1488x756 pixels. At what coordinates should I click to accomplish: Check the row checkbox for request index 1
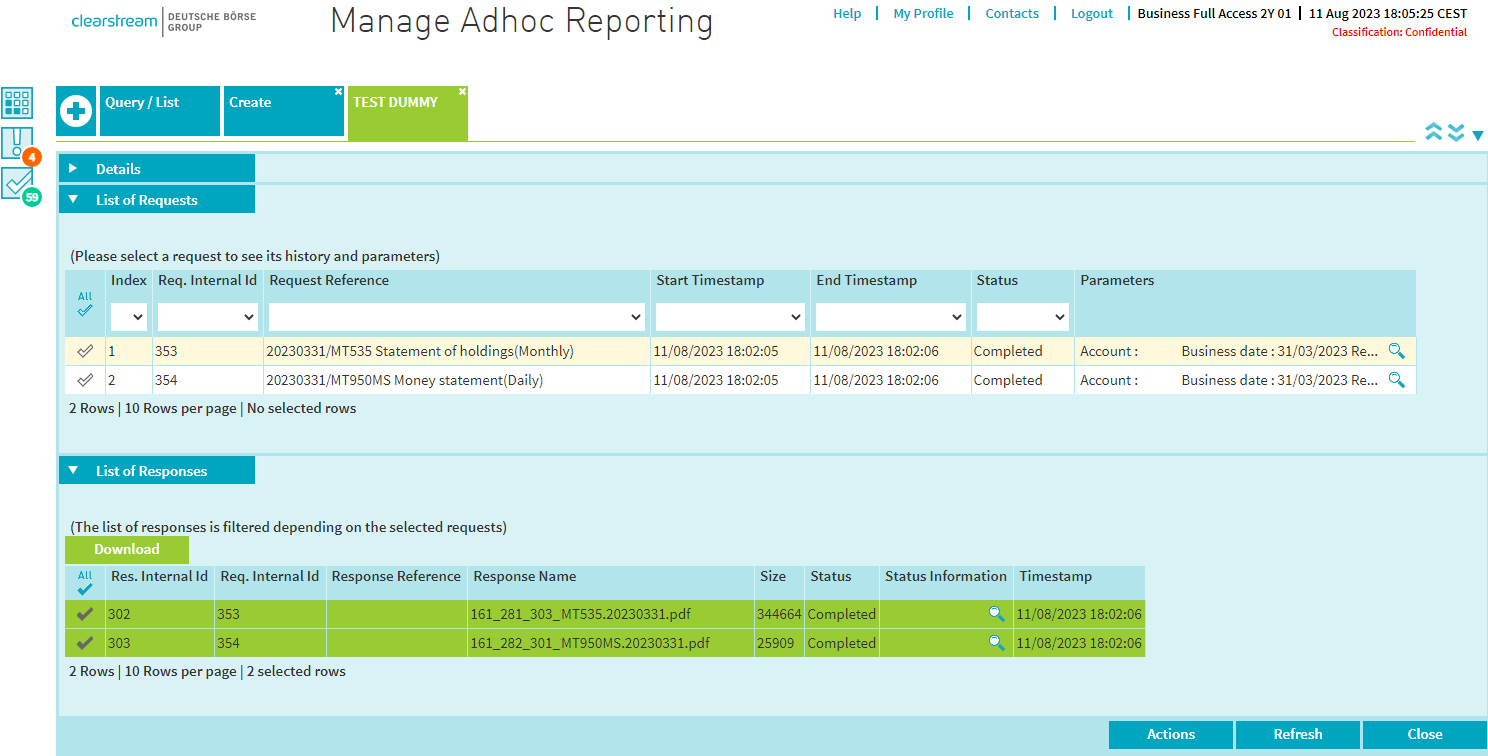point(85,351)
